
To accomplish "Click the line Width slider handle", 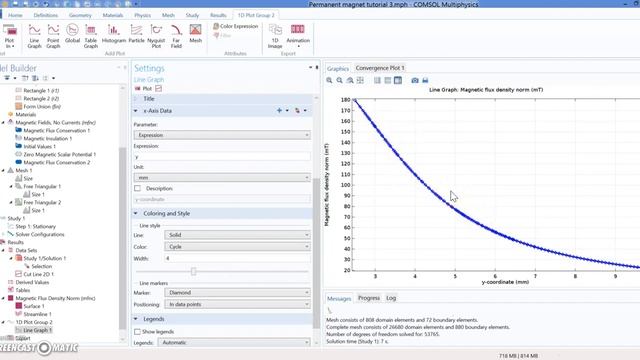I will [x=193, y=271].
